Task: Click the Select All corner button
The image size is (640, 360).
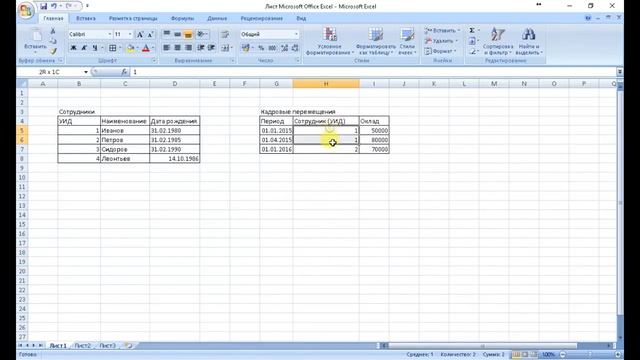Action: click(x=22, y=84)
